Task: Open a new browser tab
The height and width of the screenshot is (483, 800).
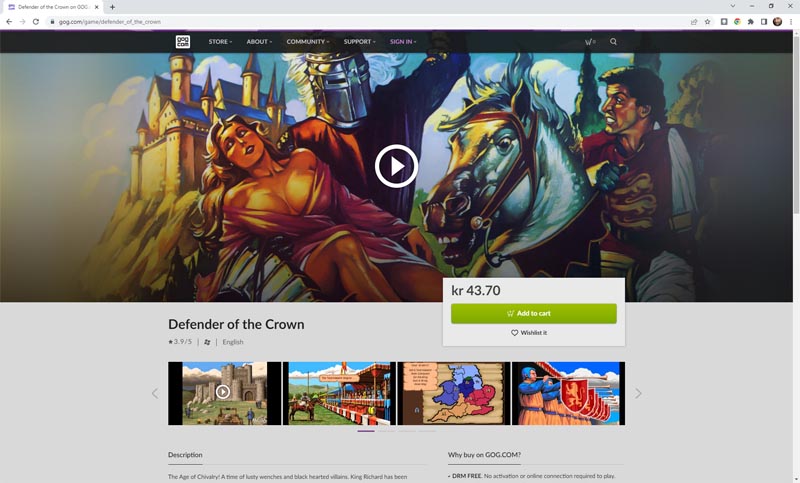Action: point(112,7)
